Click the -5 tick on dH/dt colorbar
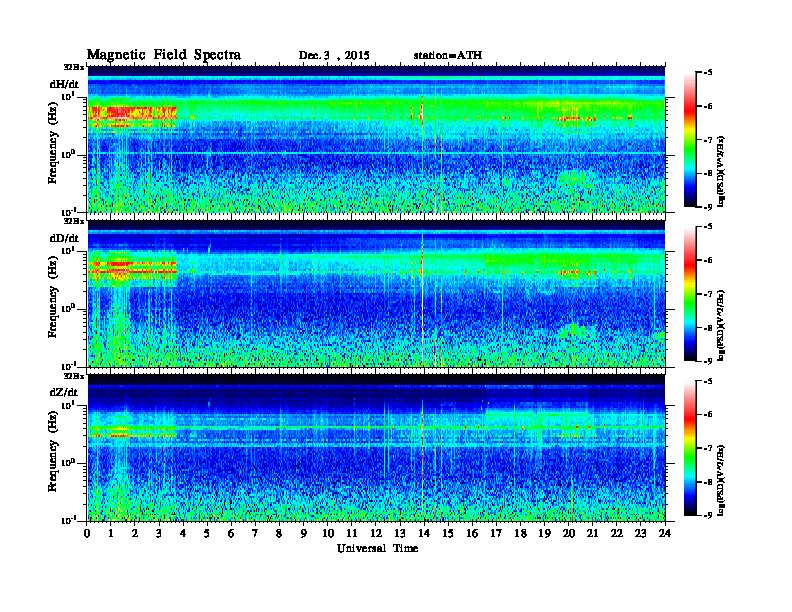The image size is (792, 612). tap(708, 73)
